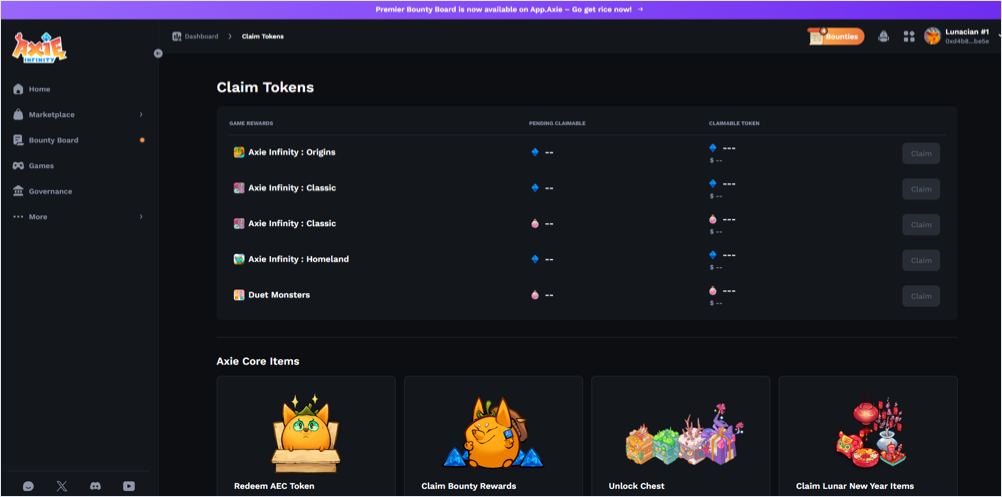Click the Duet Monsters pending SLP potion icon
1002x497 pixels.
coord(535,295)
